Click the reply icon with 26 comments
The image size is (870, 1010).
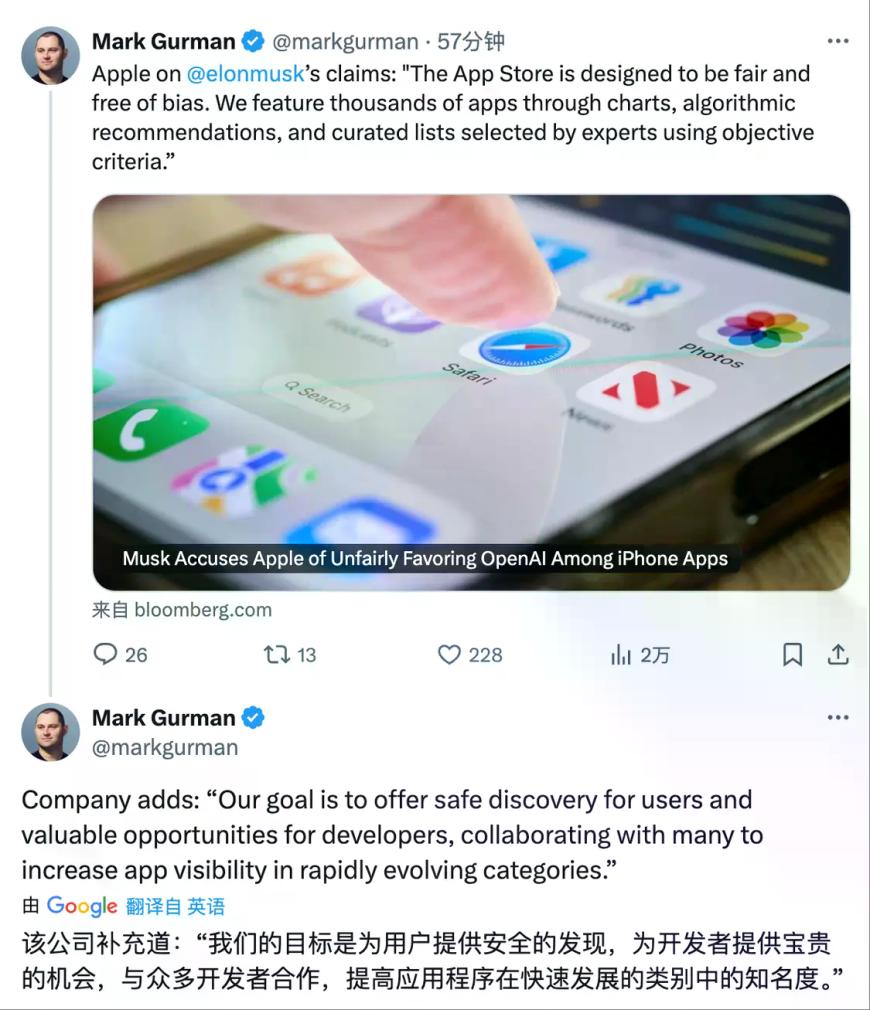(105, 654)
